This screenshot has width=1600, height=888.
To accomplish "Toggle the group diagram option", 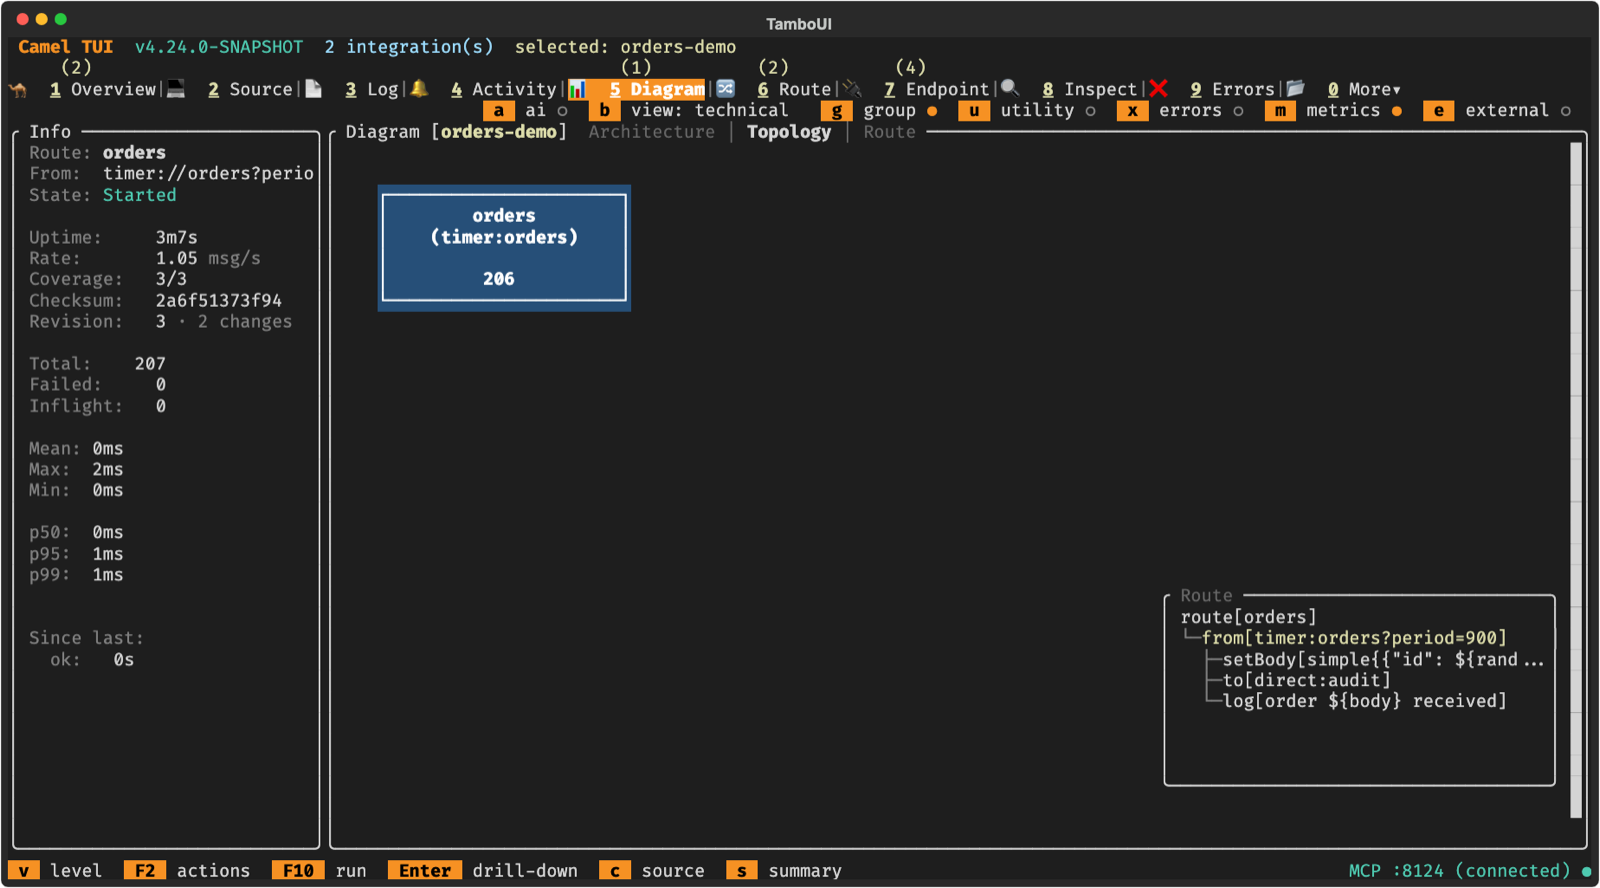I will (x=880, y=111).
